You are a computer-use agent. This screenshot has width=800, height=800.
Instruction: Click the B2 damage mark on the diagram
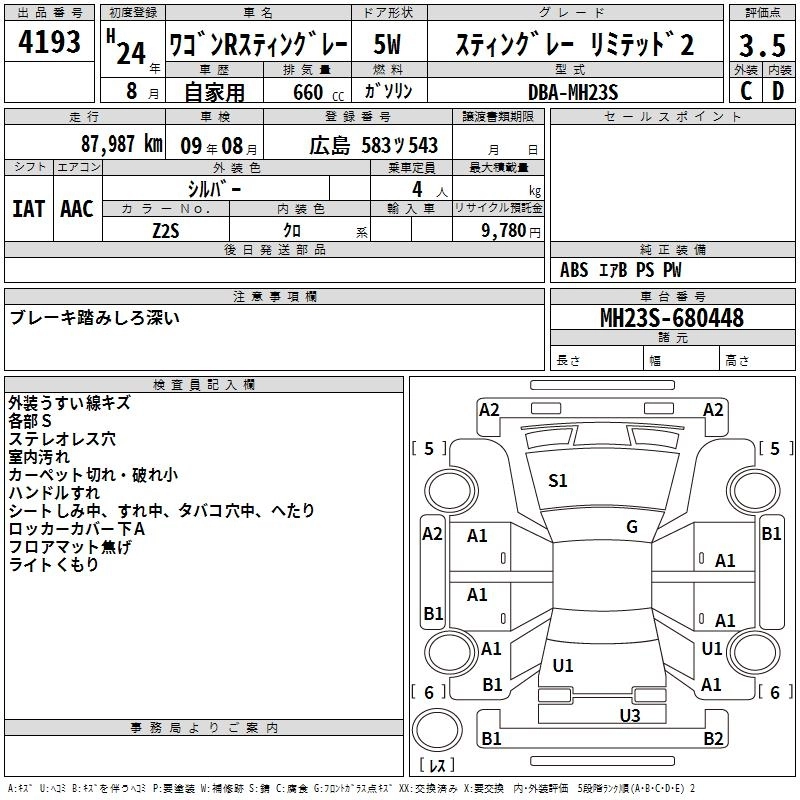(712, 739)
